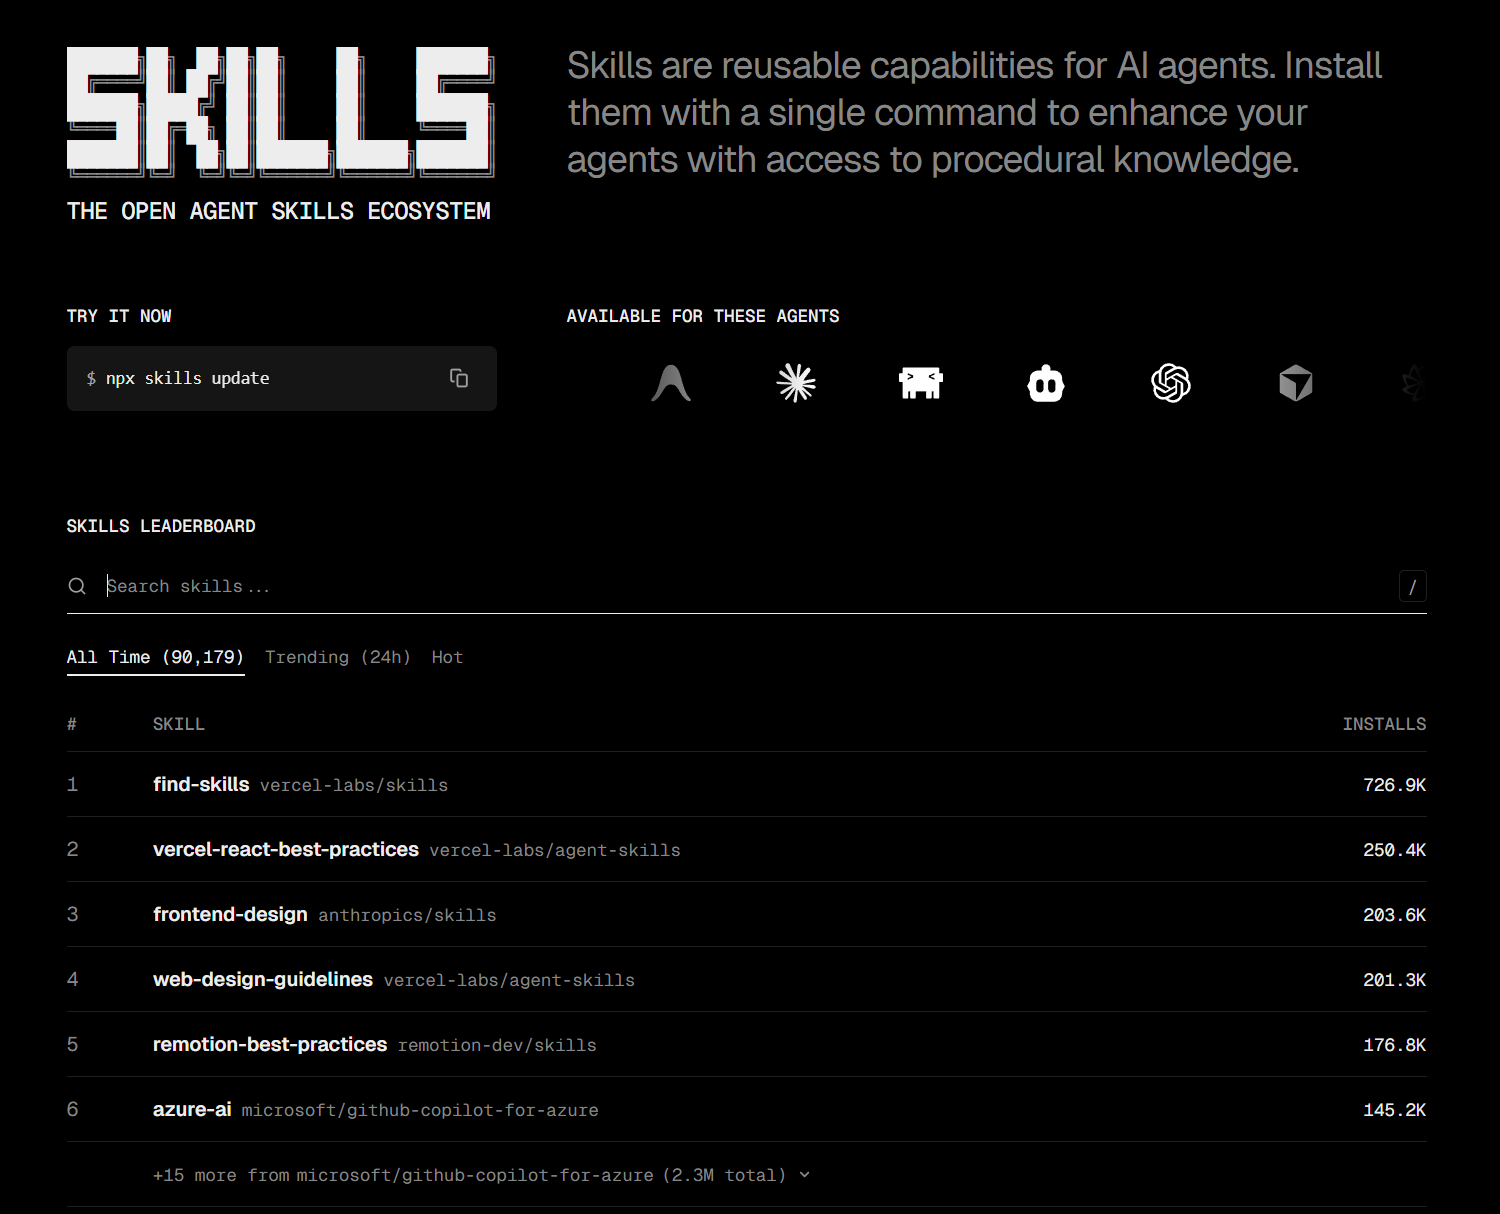Select the spark-shaped agent icon
Viewport: 1500px width, 1214px height.
pyautogui.click(x=796, y=382)
